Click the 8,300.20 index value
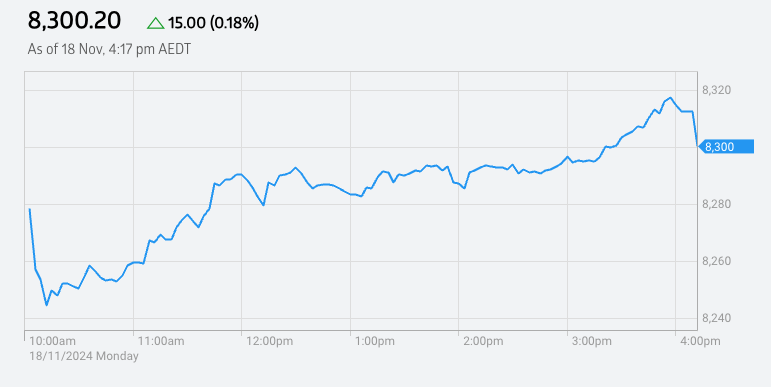Screen dimensions: 771x387 pyautogui.click(x=74, y=21)
